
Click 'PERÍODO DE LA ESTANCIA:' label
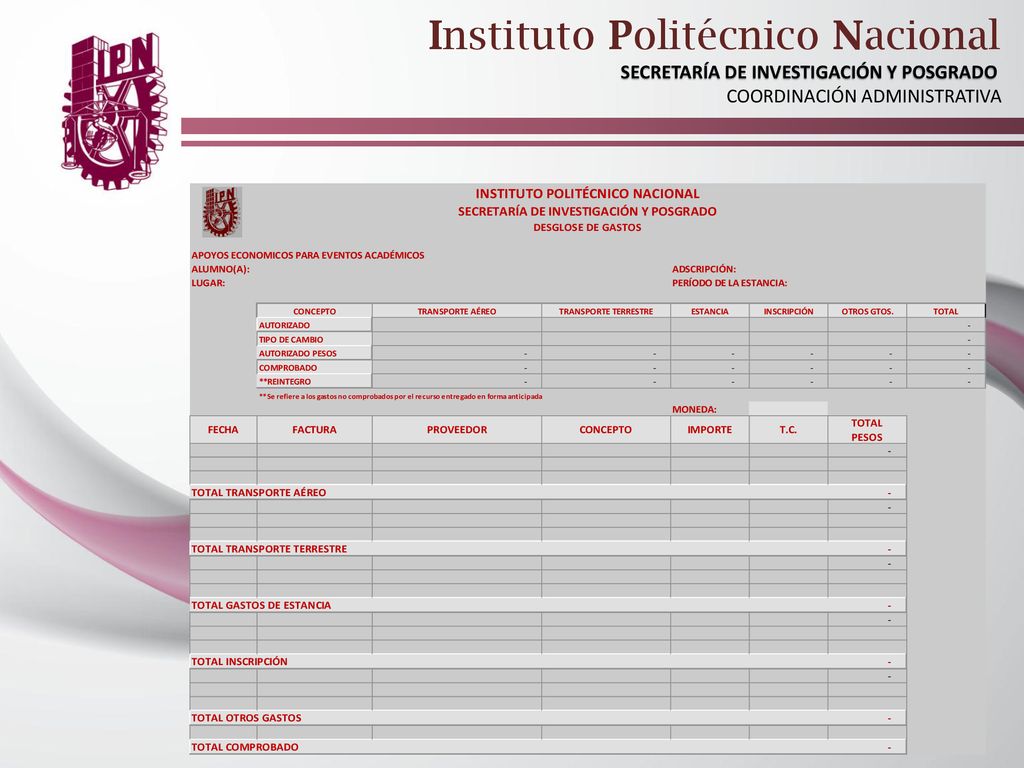pyautogui.click(x=729, y=283)
